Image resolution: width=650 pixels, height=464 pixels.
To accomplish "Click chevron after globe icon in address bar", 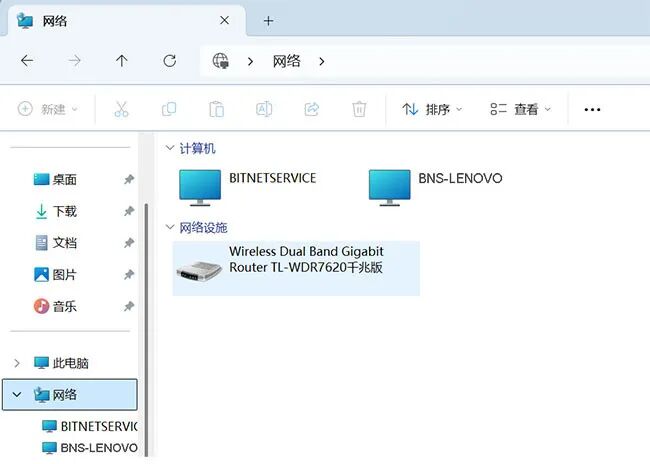I will 250,61.
